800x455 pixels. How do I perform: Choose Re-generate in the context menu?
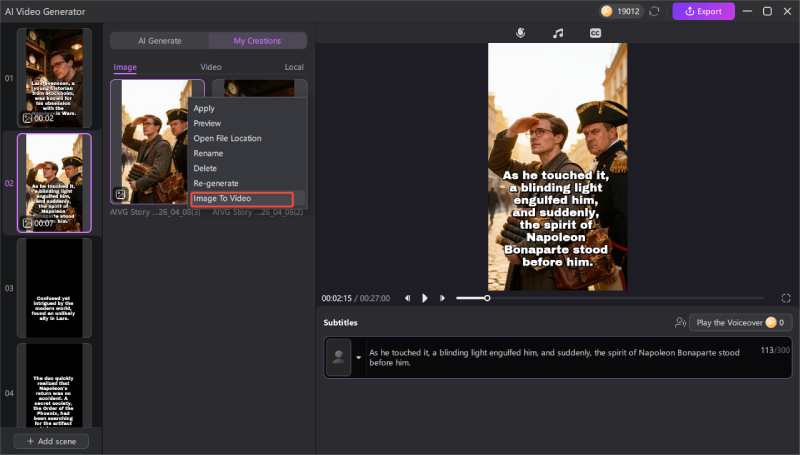[215, 184]
